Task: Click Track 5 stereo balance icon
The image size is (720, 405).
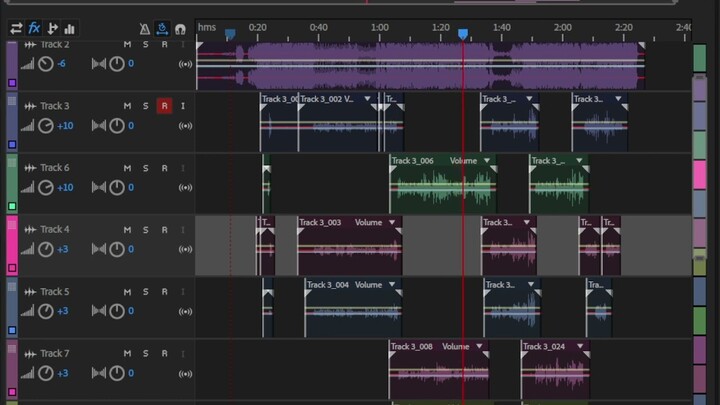Action: pyautogui.click(x=99, y=311)
